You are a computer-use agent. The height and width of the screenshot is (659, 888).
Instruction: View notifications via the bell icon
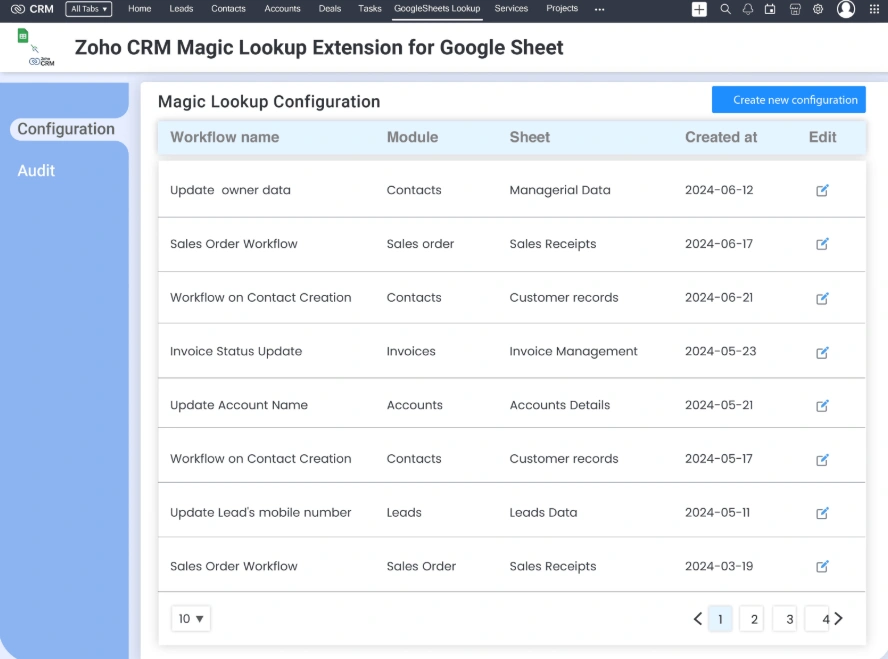(x=748, y=9)
